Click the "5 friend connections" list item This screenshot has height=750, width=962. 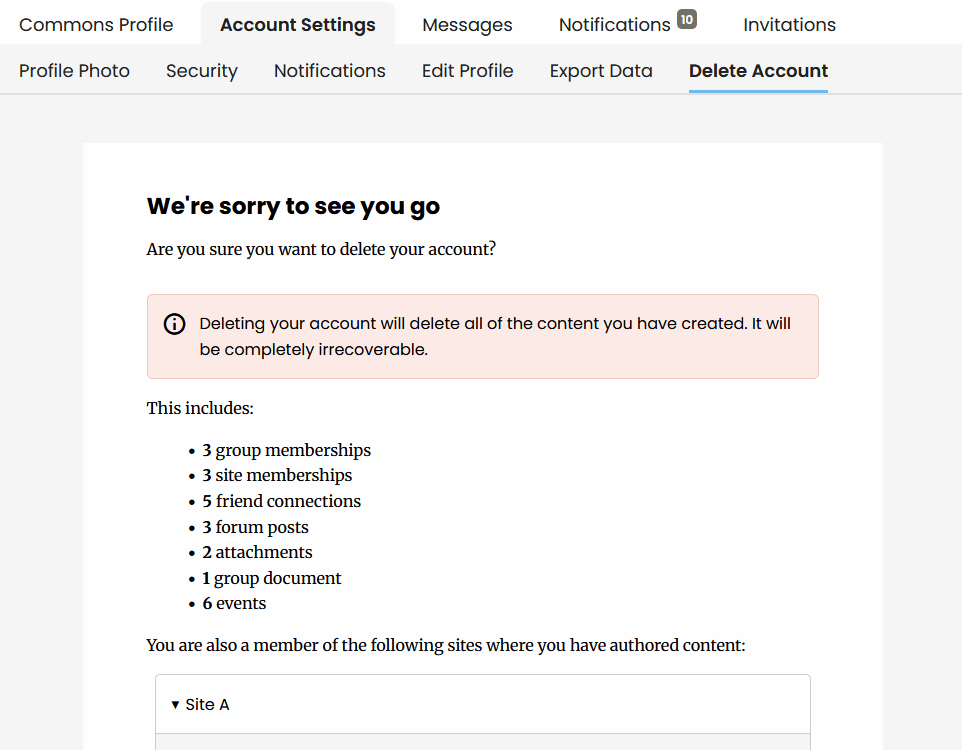[x=281, y=501]
